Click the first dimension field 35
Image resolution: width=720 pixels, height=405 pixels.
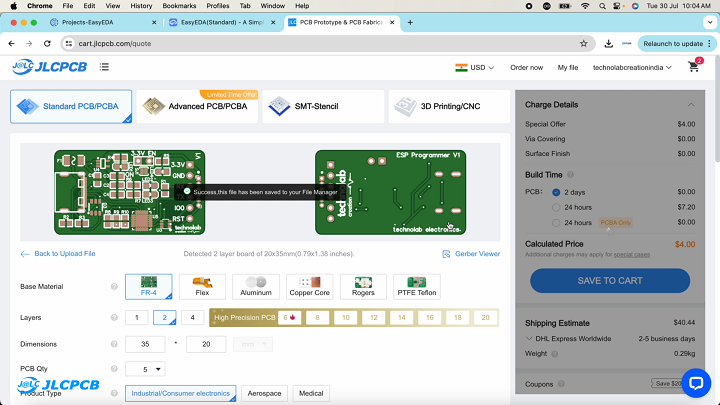pyautogui.click(x=145, y=344)
